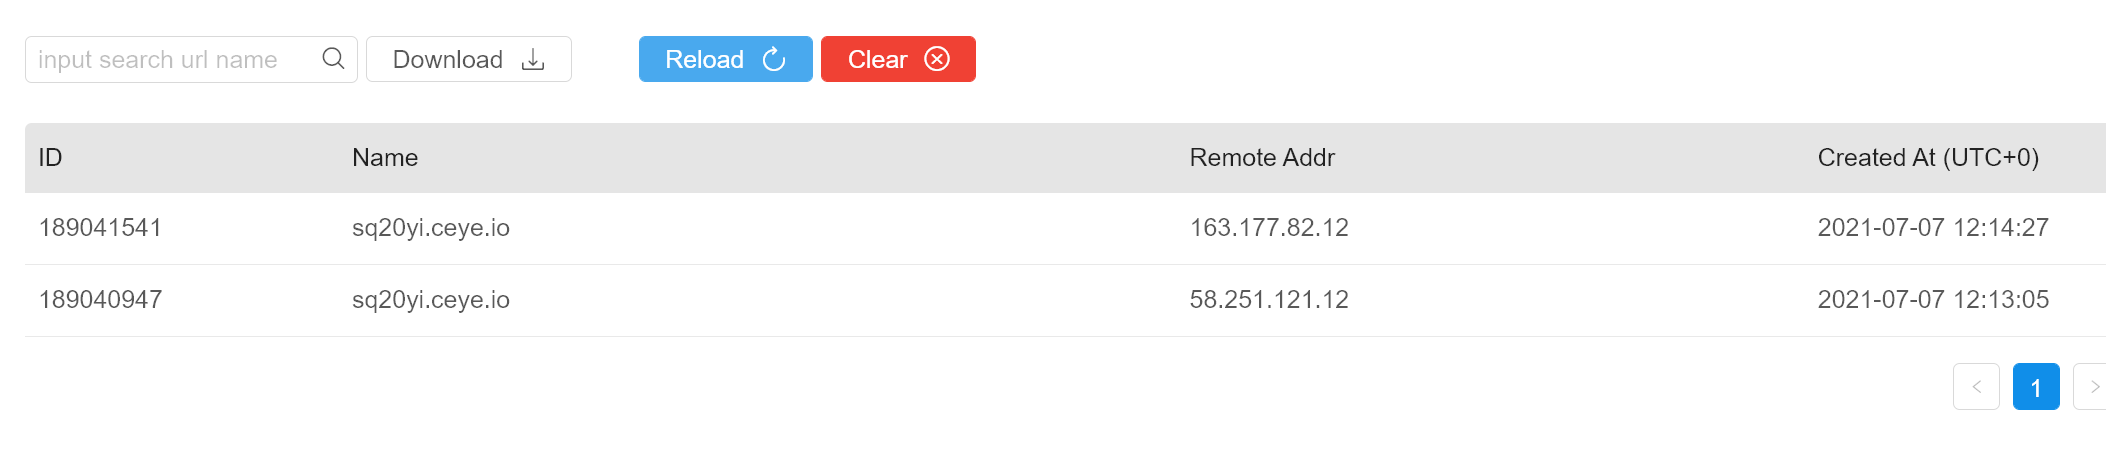
Task: Select page 1 in pagination
Action: pos(2035,387)
